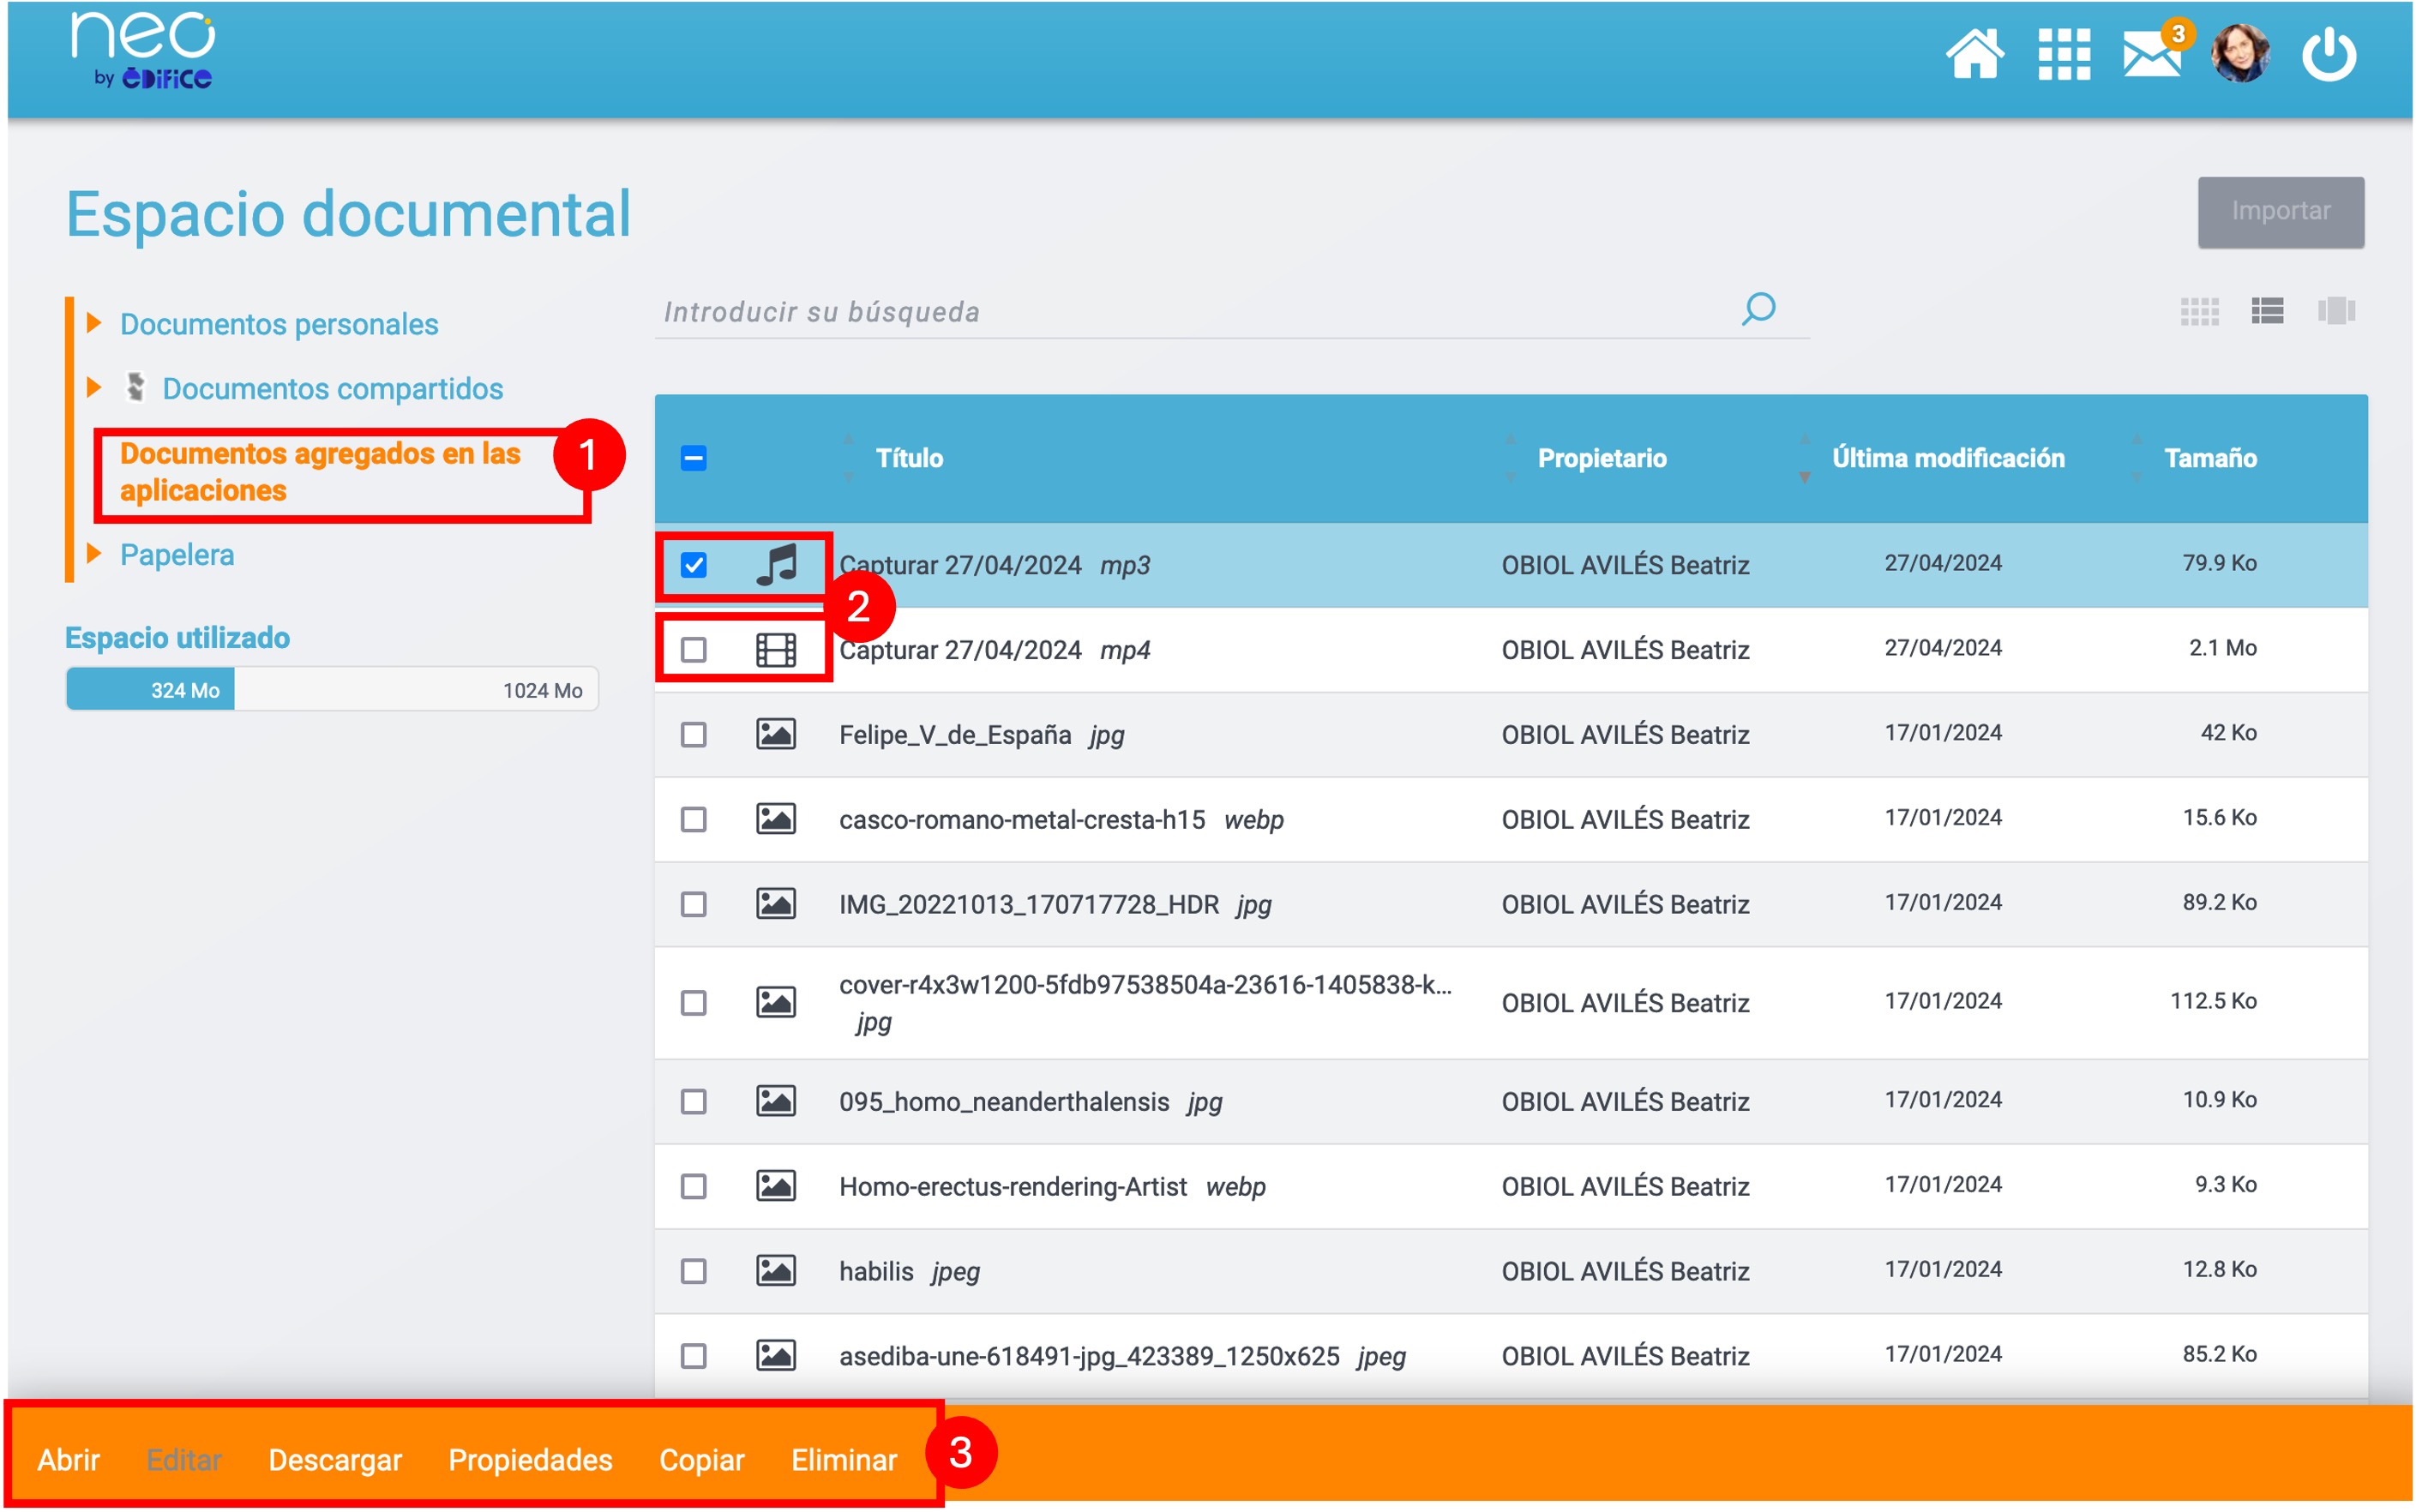Switch to list view

coord(2267,311)
